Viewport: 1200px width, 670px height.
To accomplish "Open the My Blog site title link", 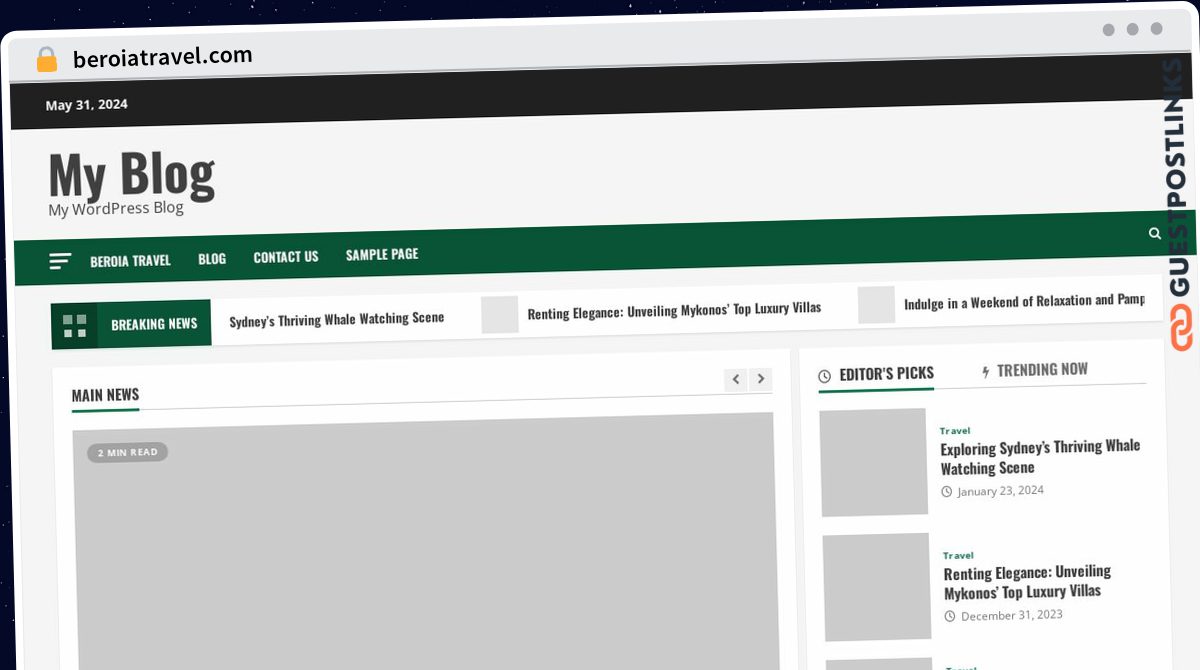I will 131,173.
